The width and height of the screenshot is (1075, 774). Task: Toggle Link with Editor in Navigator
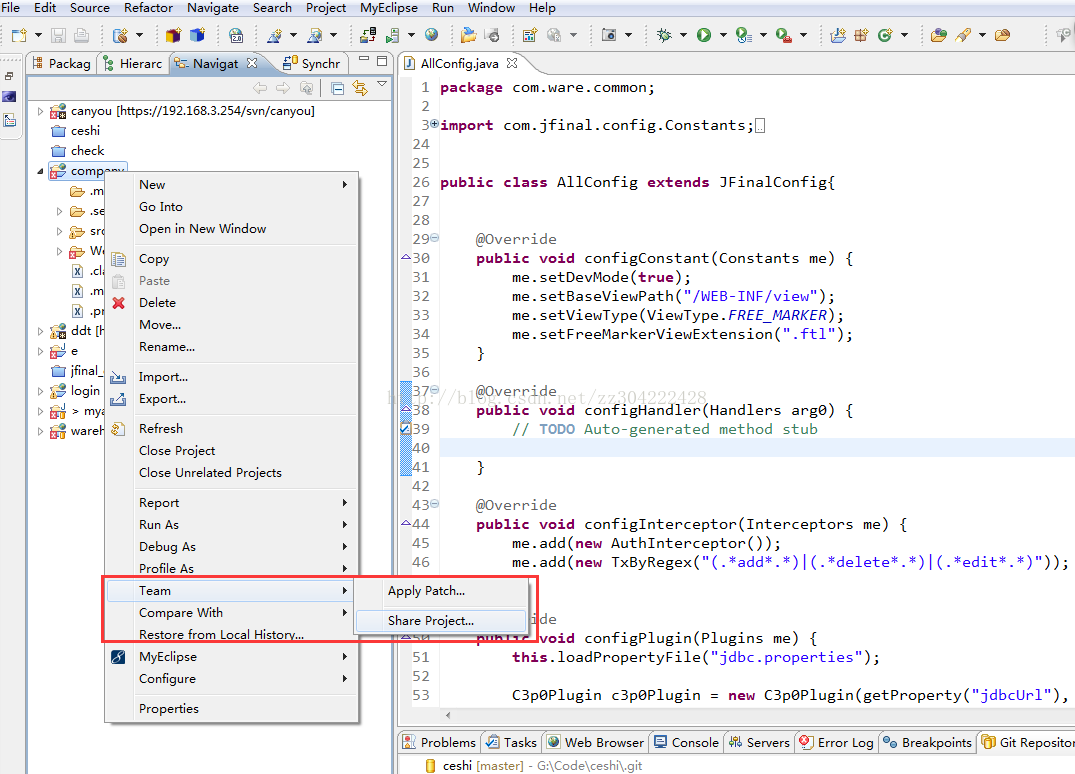click(x=359, y=88)
